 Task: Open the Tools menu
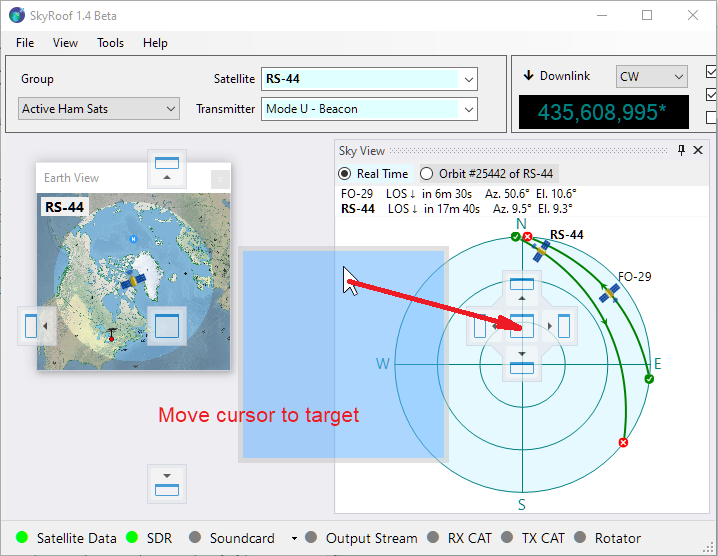(110, 43)
